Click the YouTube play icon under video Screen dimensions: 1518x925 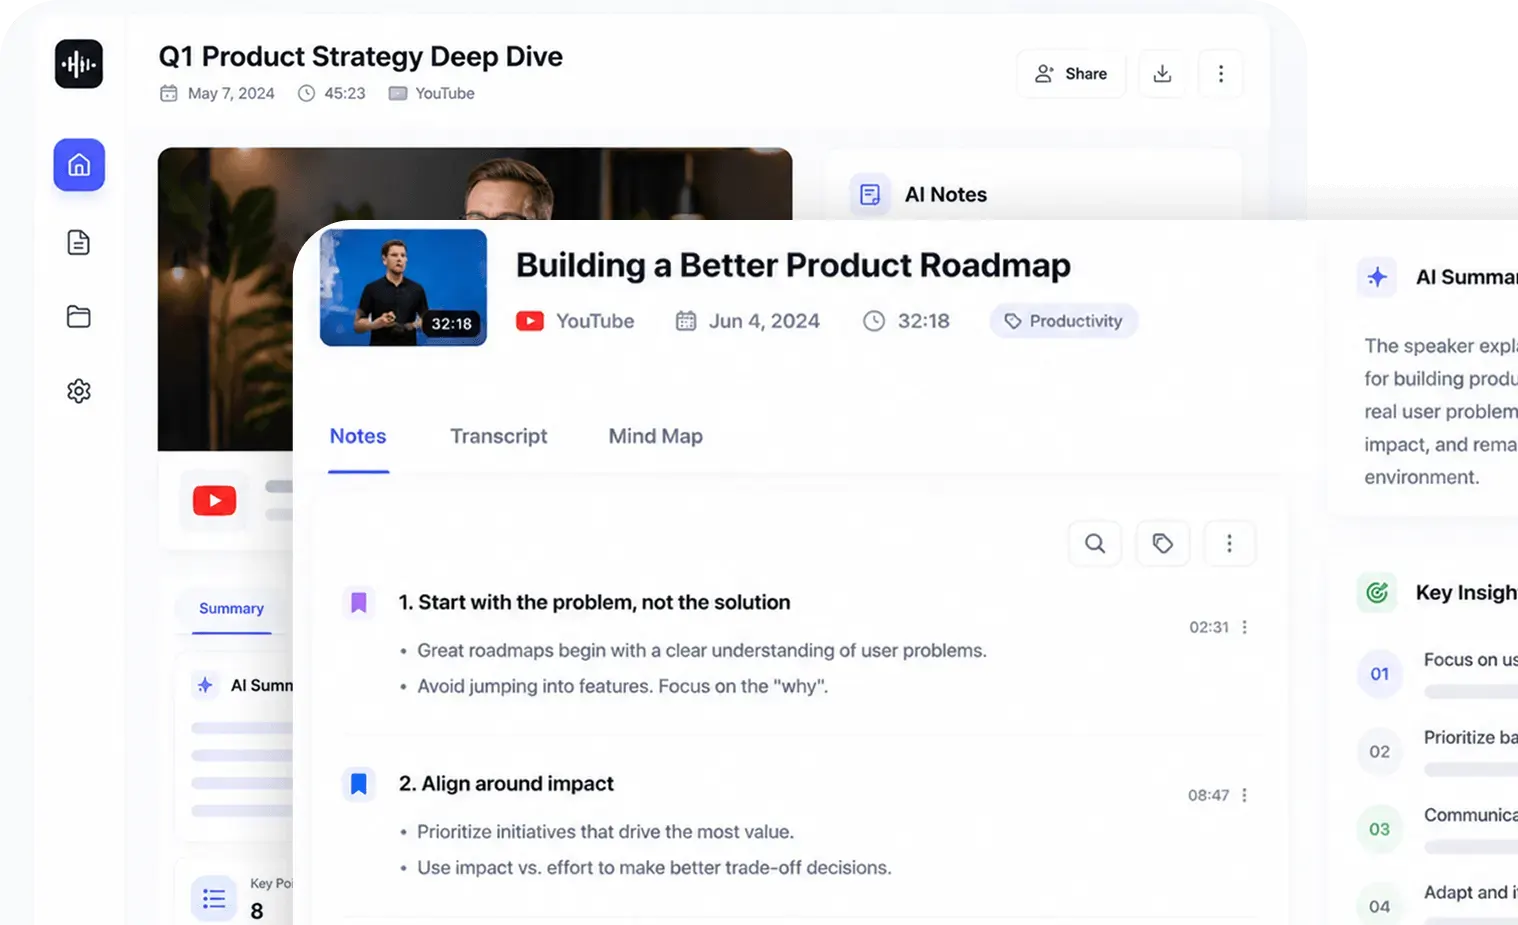(214, 500)
